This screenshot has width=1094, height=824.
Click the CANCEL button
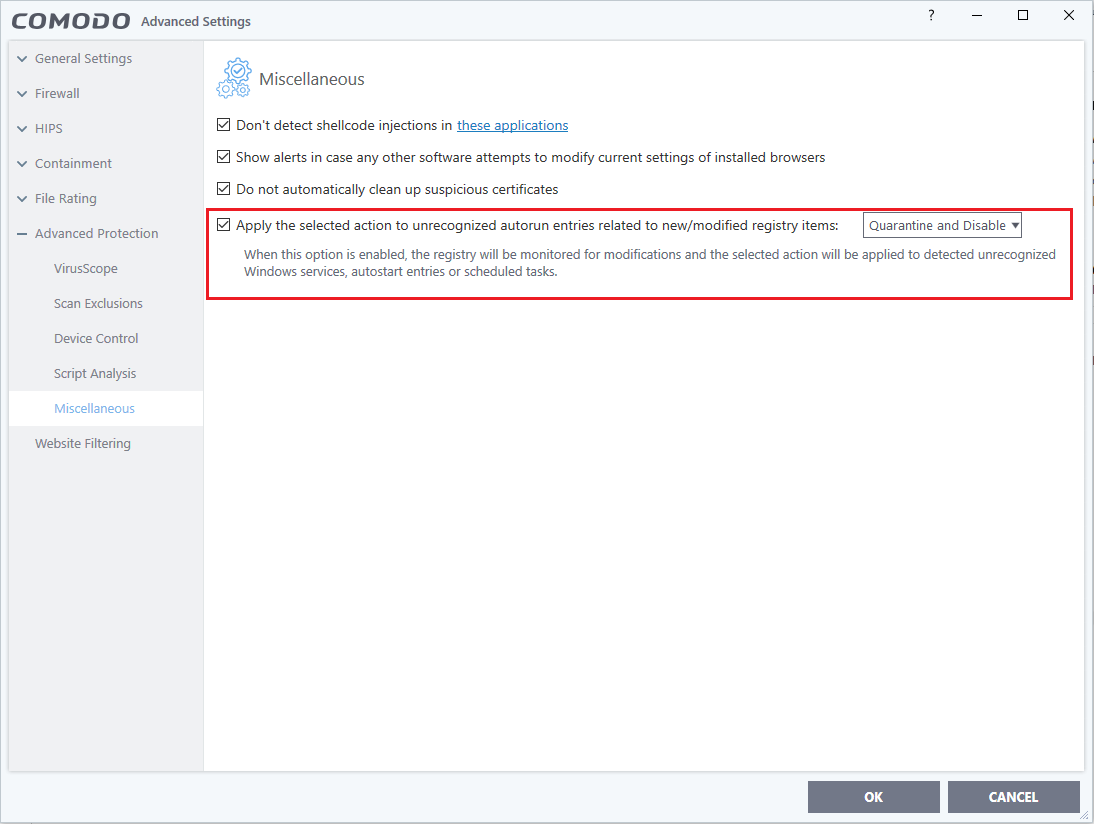1013,797
